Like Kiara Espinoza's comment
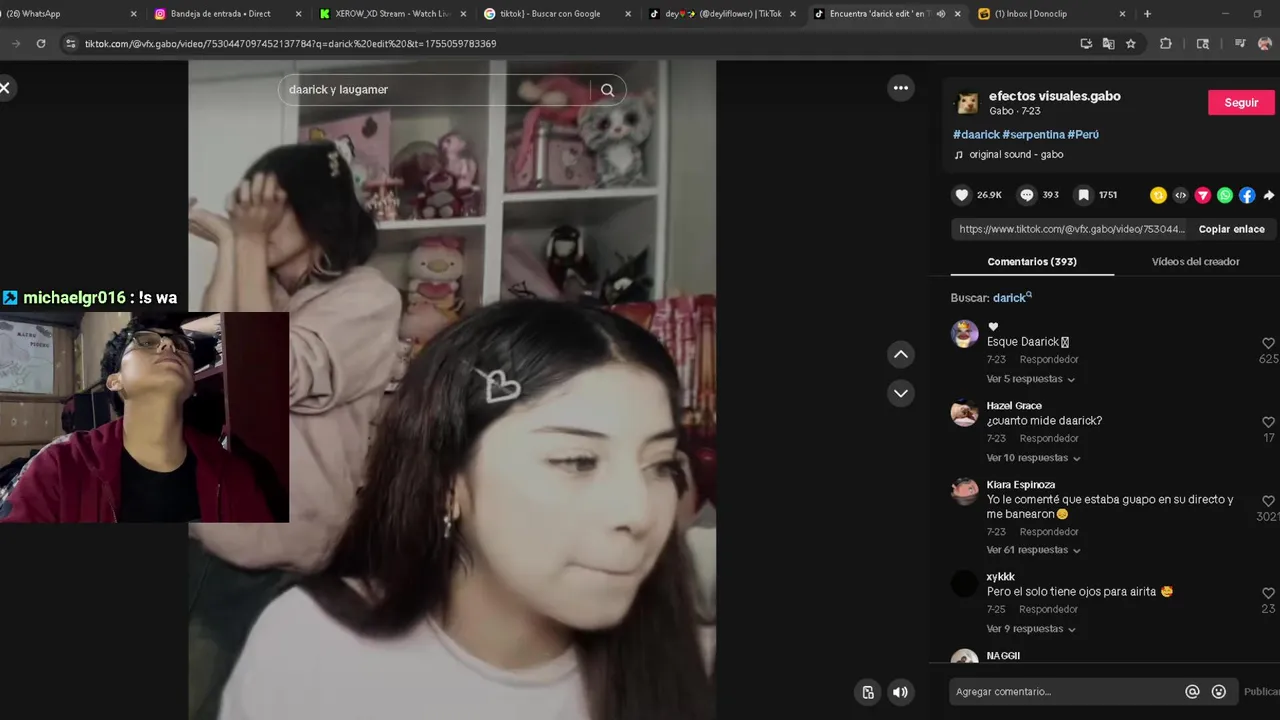The width and height of the screenshot is (1280, 720). pos(1268,501)
